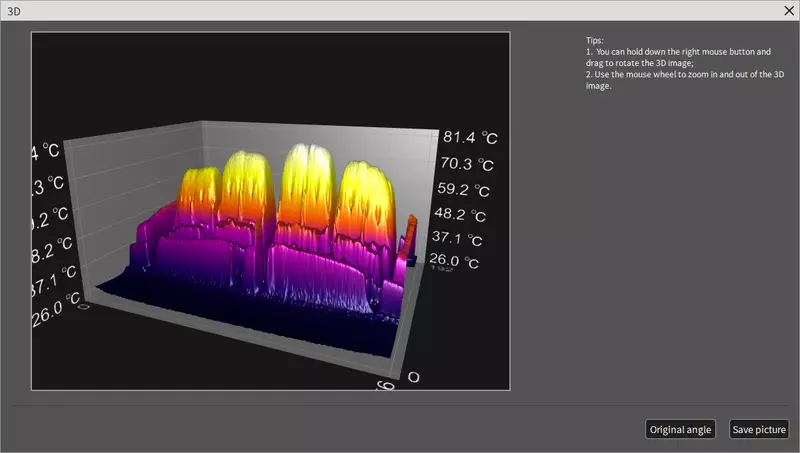Click the 70.3 °C axis label
The image size is (800, 453).
click(468, 164)
